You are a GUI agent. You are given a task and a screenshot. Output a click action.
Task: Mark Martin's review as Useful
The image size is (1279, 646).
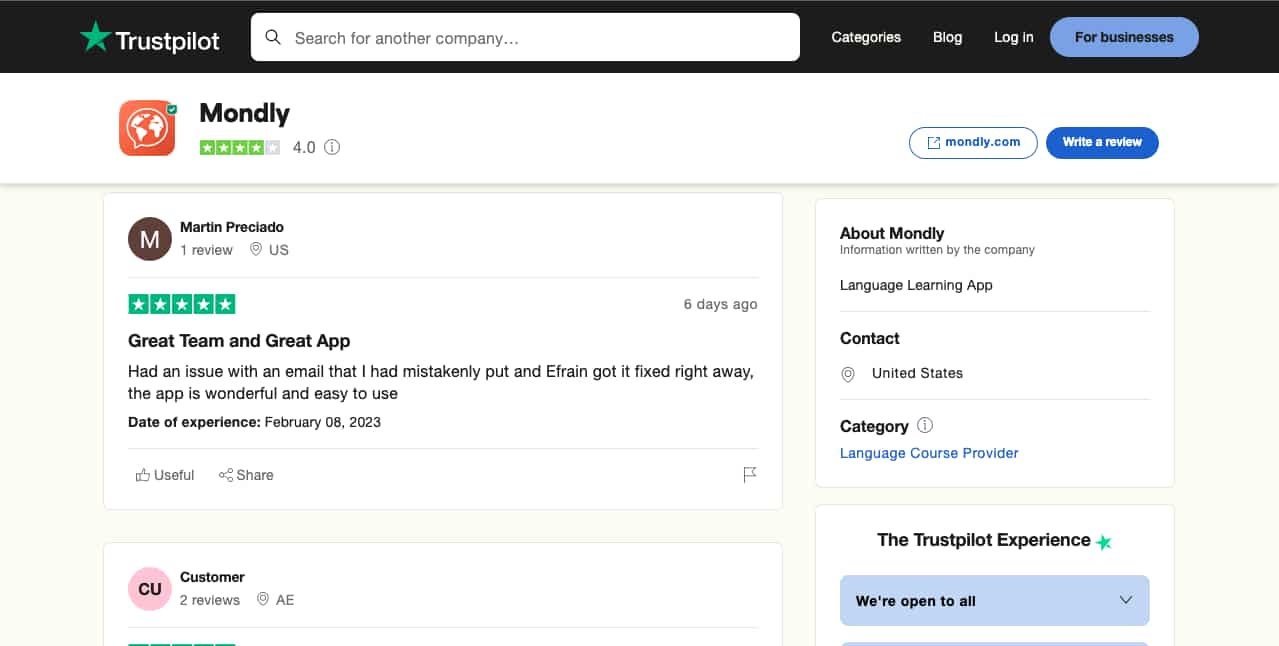click(165, 475)
